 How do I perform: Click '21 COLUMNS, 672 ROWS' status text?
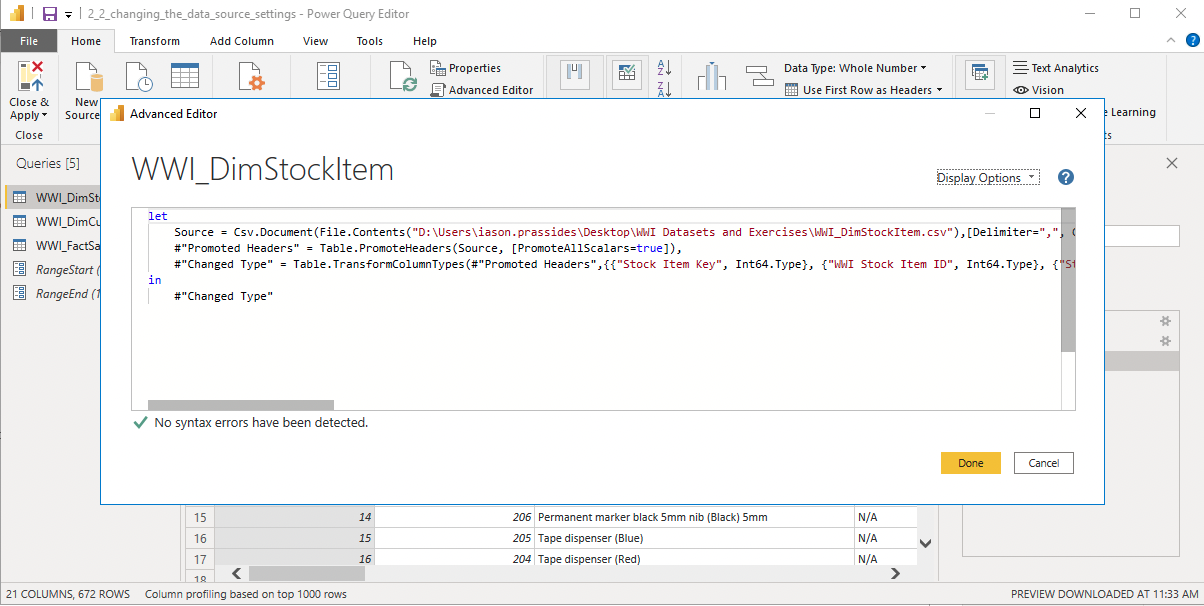pos(68,594)
